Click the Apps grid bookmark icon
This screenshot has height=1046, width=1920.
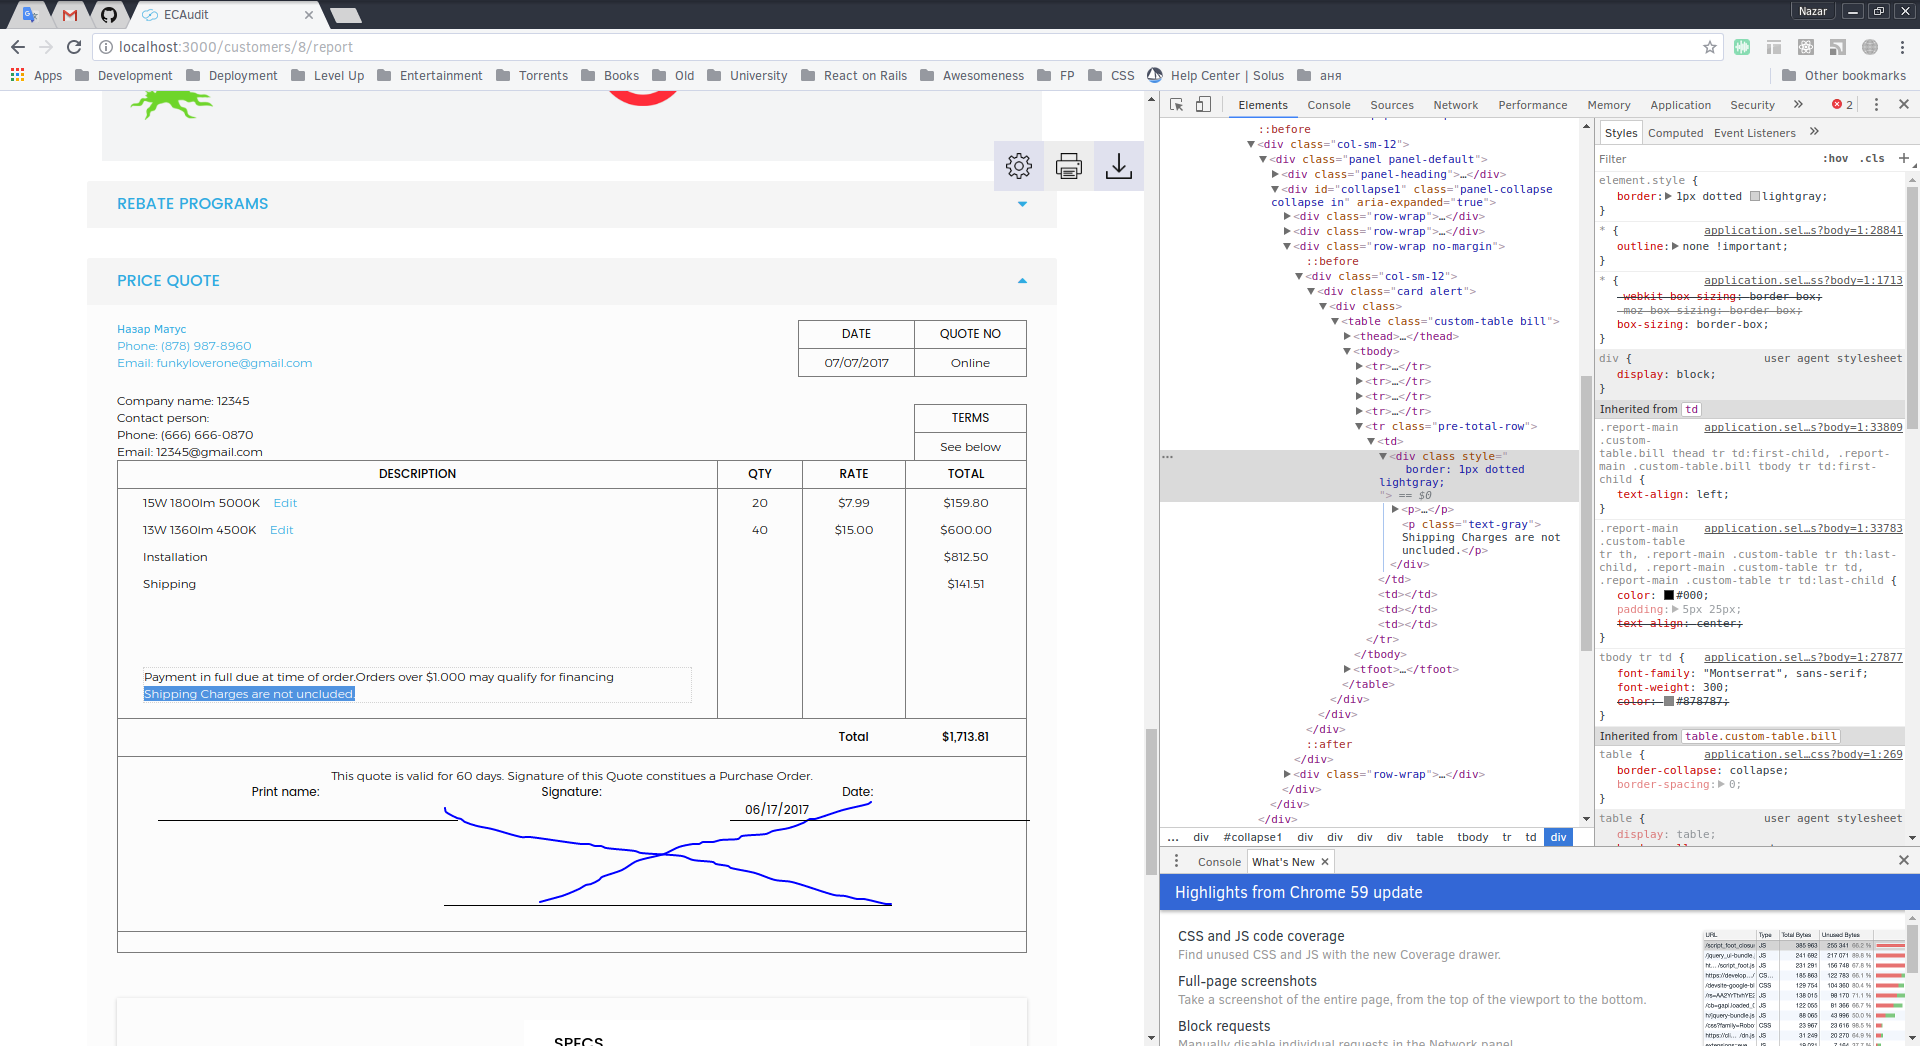pyautogui.click(x=17, y=75)
